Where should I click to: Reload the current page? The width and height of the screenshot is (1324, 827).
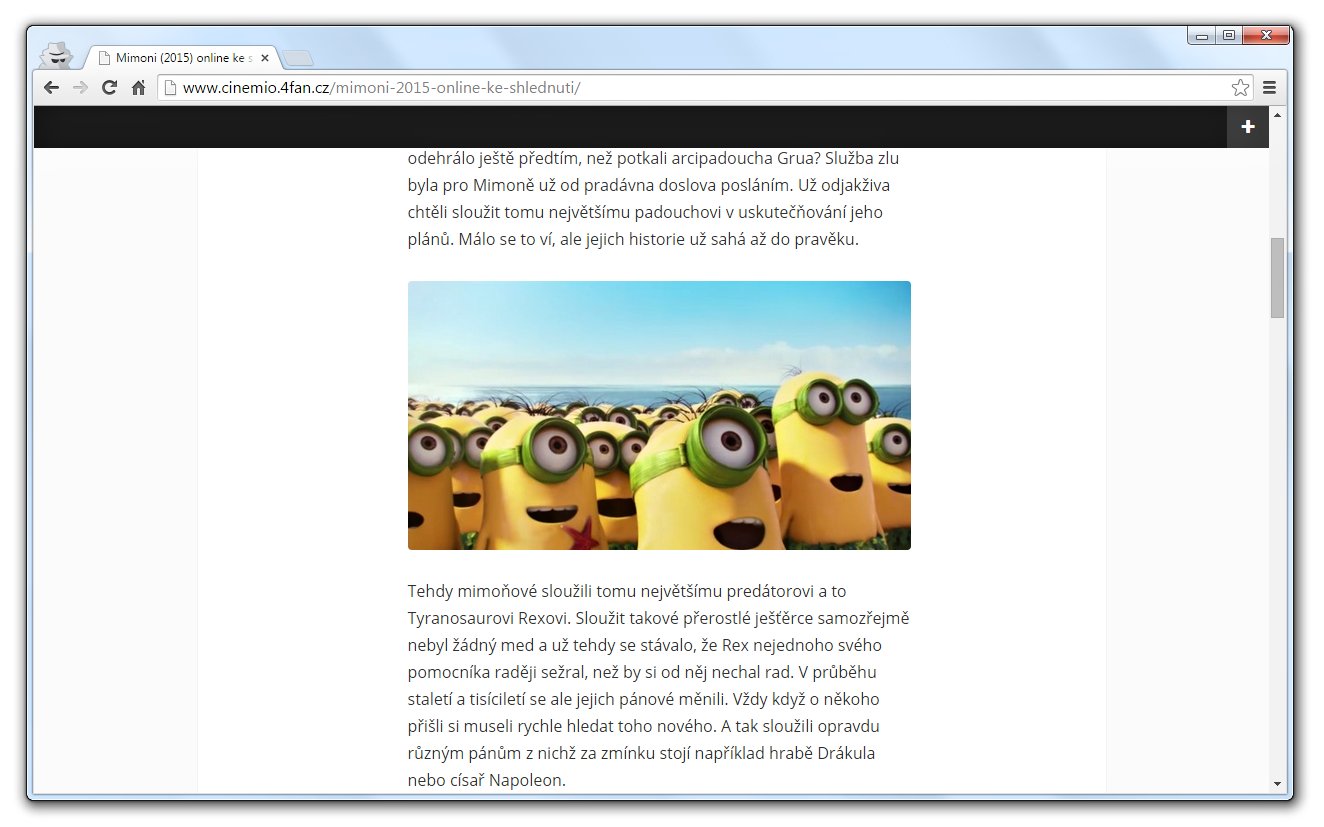[110, 88]
